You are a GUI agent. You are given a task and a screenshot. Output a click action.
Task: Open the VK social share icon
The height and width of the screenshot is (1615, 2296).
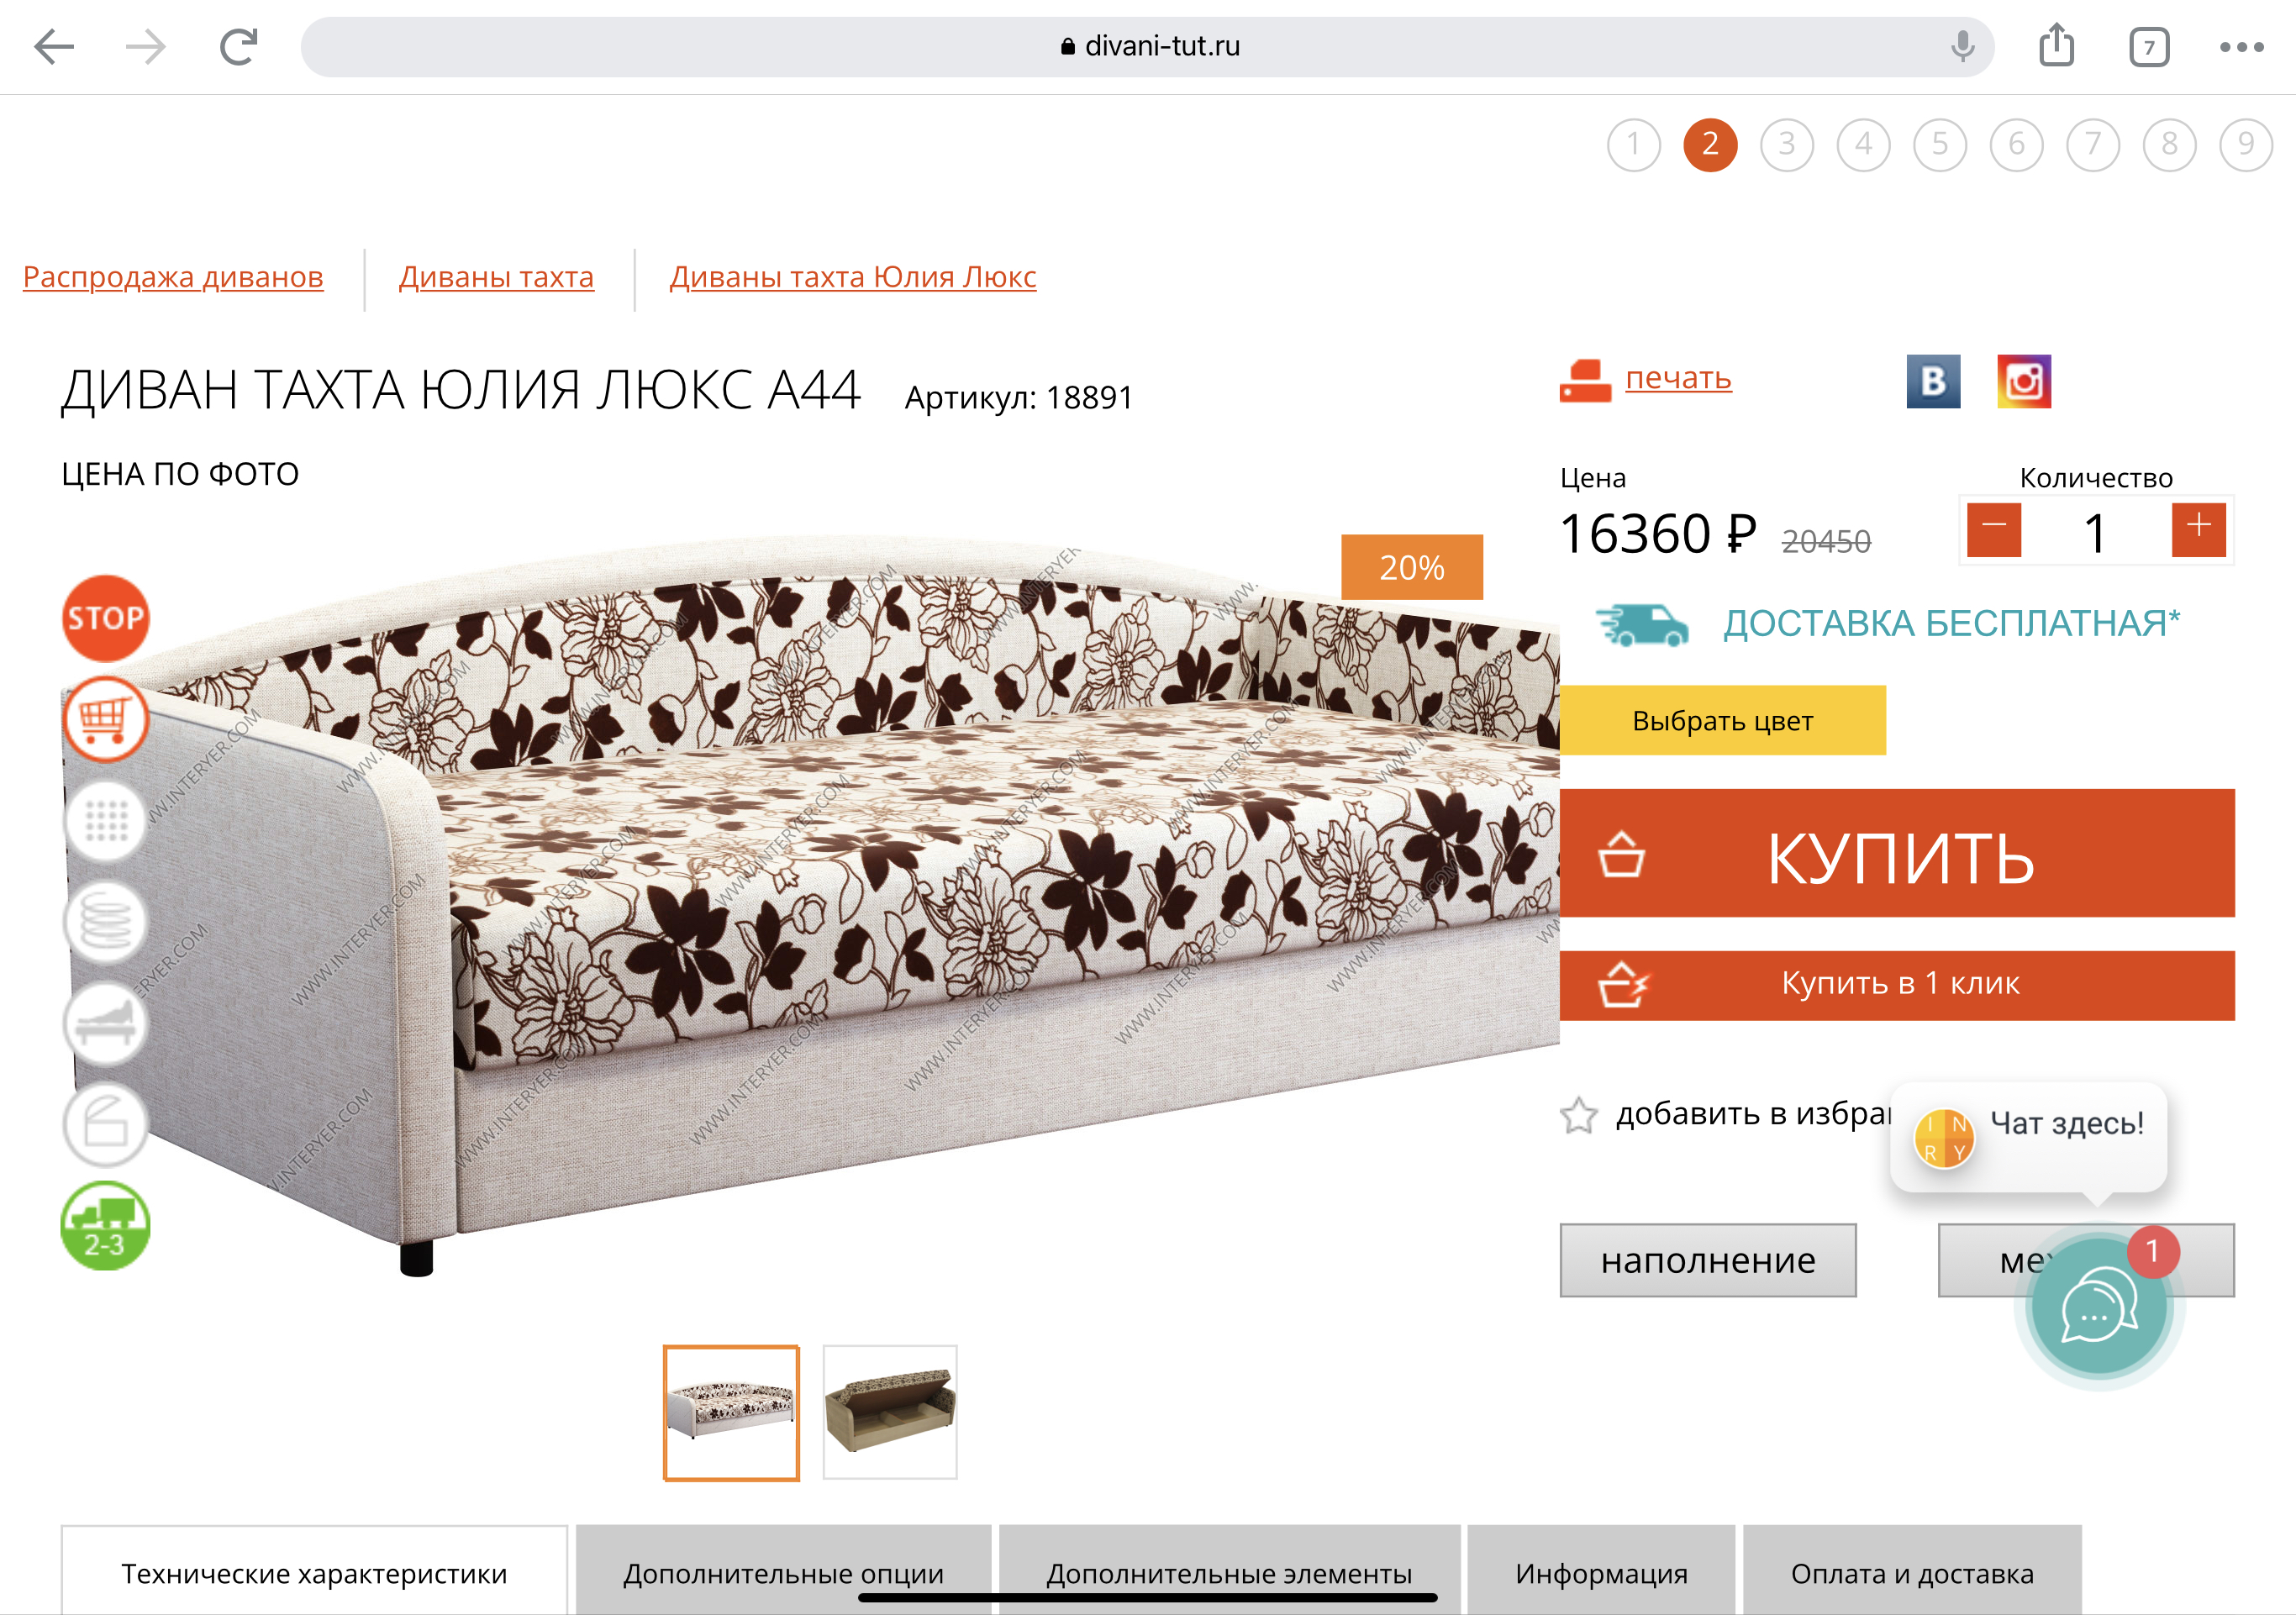1933,381
